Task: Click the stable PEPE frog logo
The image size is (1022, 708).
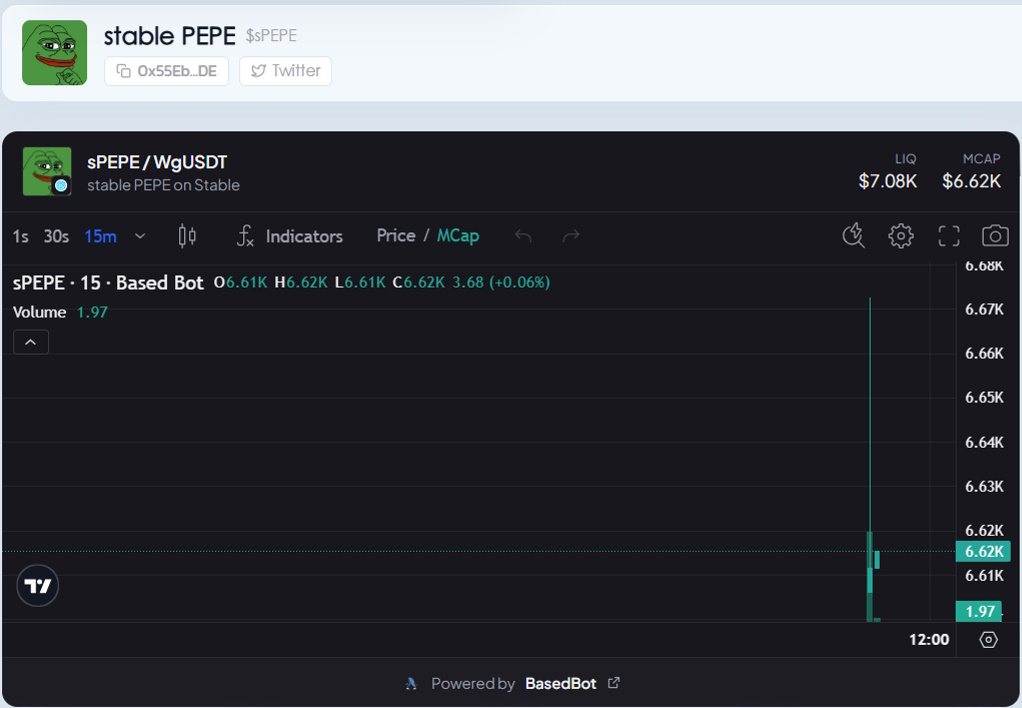Action: click(x=55, y=53)
